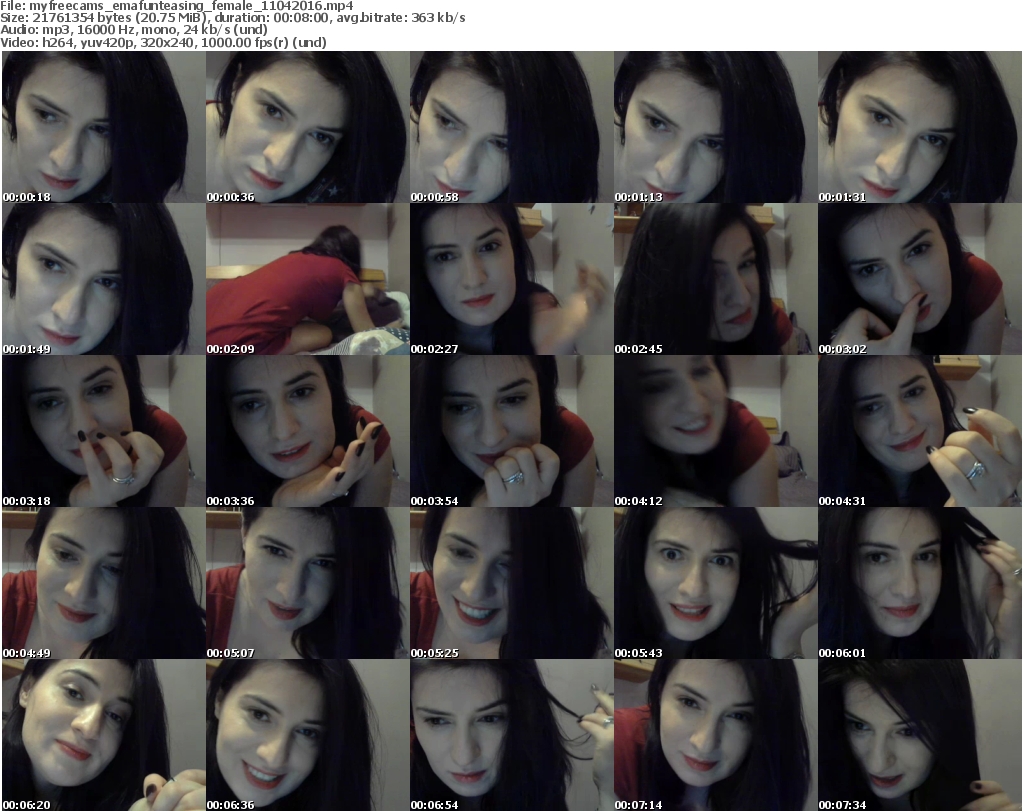
Task: Open the frame stamped 00:02:09
Action: pos(308,279)
